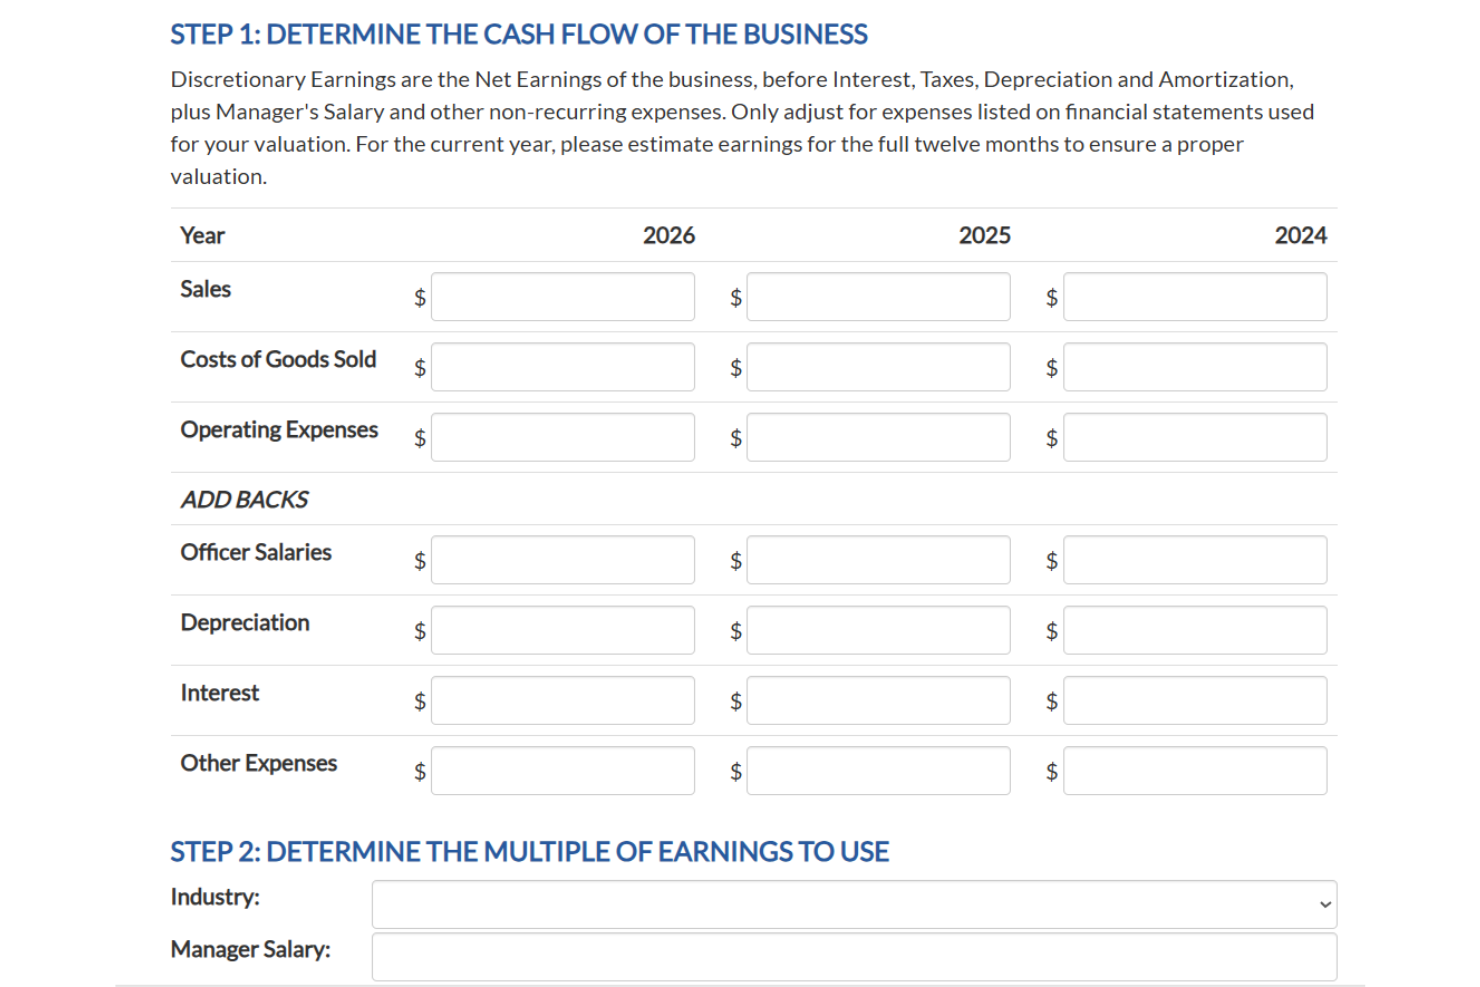Focus the 2024 Operating Expenses field
This screenshot has height=987, width=1480.
coord(1194,437)
